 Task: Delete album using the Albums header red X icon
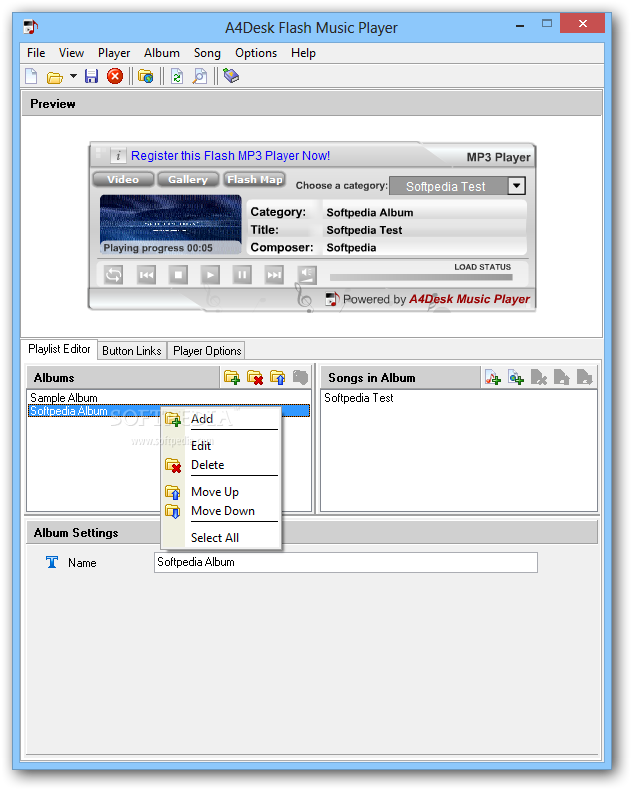coord(255,377)
